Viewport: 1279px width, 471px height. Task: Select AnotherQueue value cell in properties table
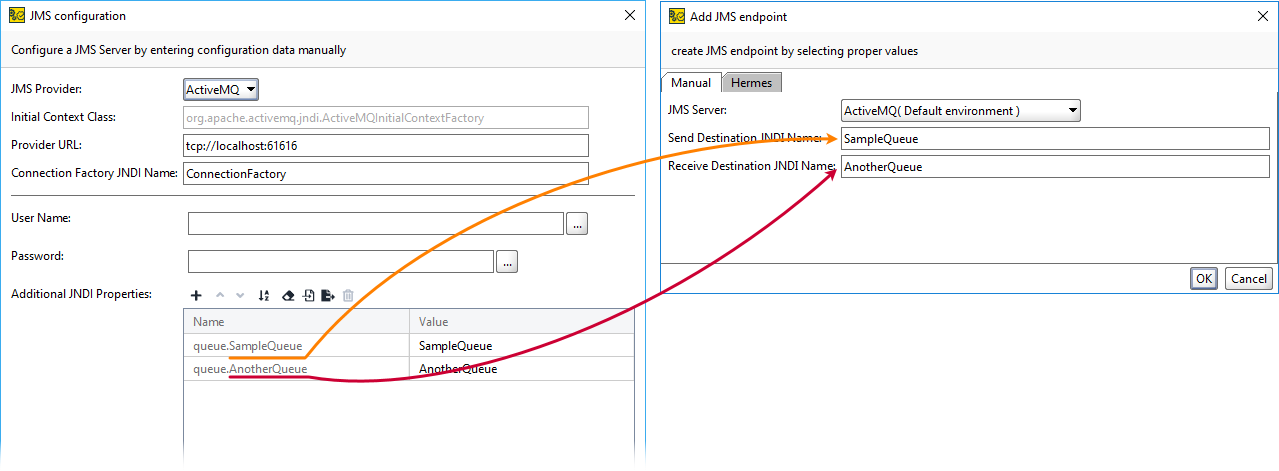522,369
